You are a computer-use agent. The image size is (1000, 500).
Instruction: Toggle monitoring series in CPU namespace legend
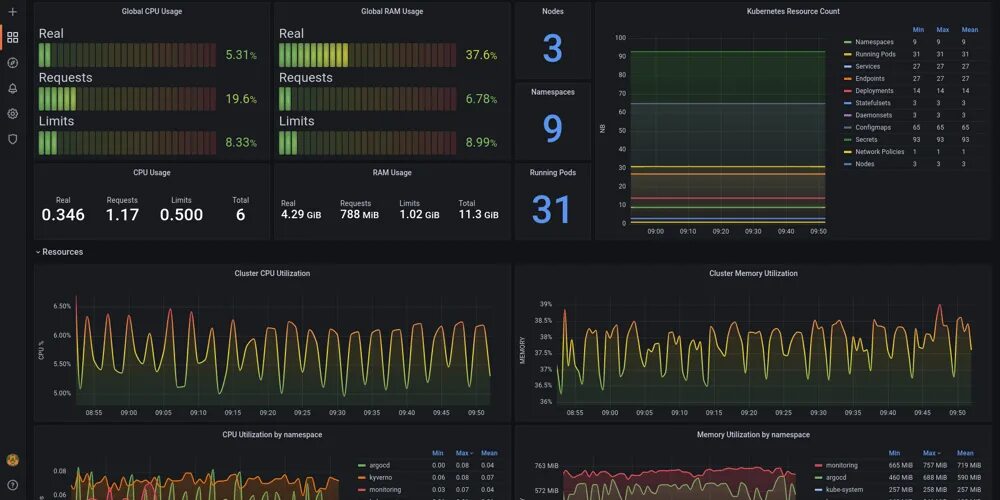(x=385, y=490)
